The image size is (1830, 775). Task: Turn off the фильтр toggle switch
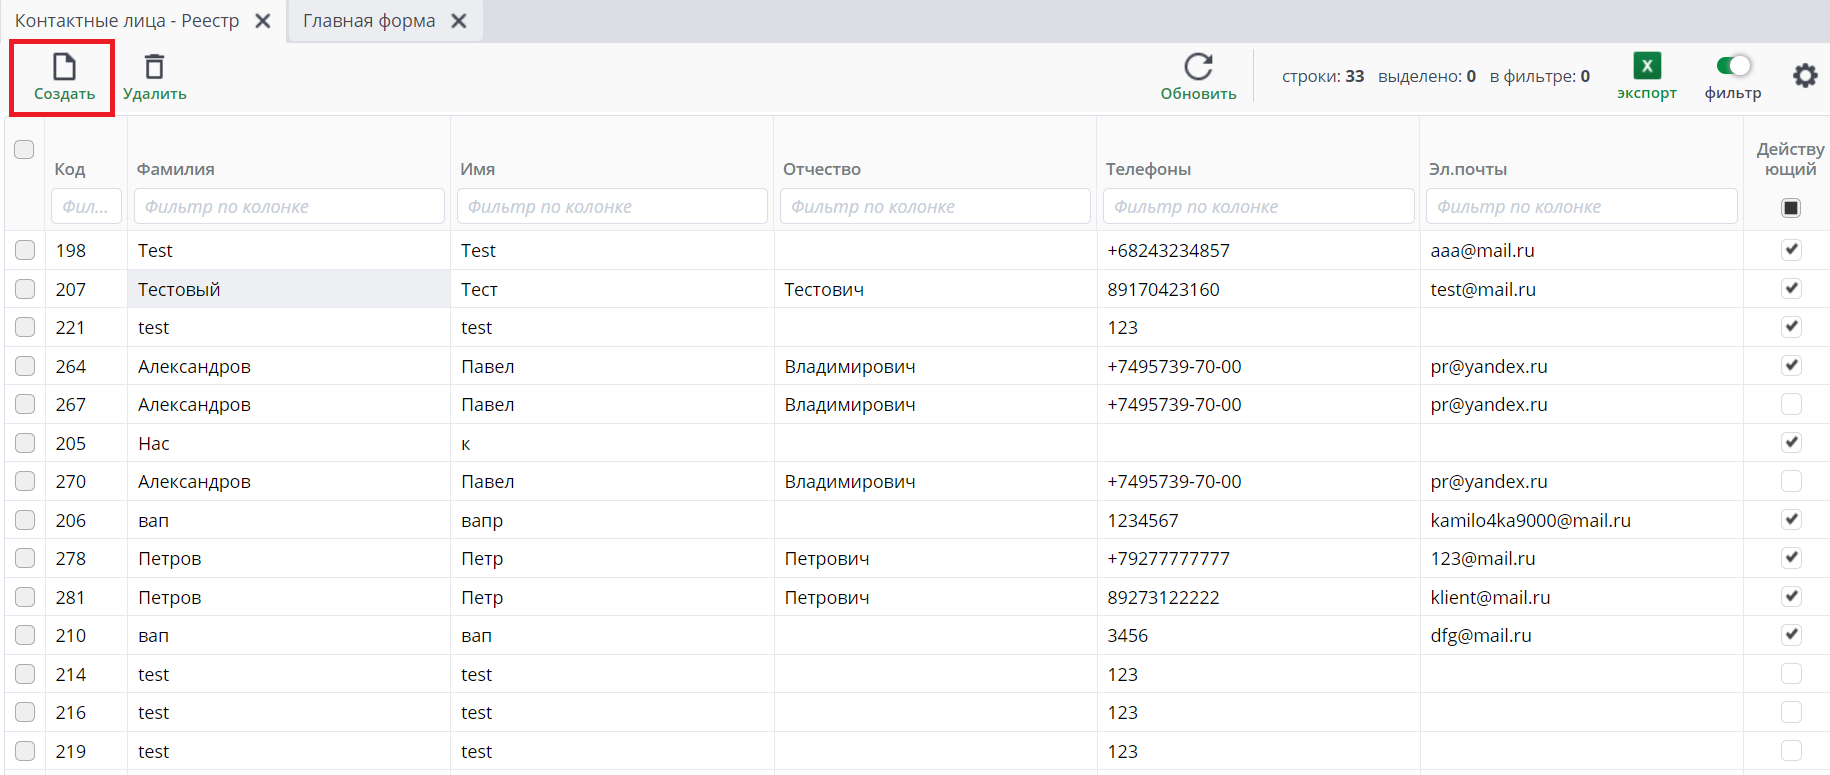coord(1733,66)
